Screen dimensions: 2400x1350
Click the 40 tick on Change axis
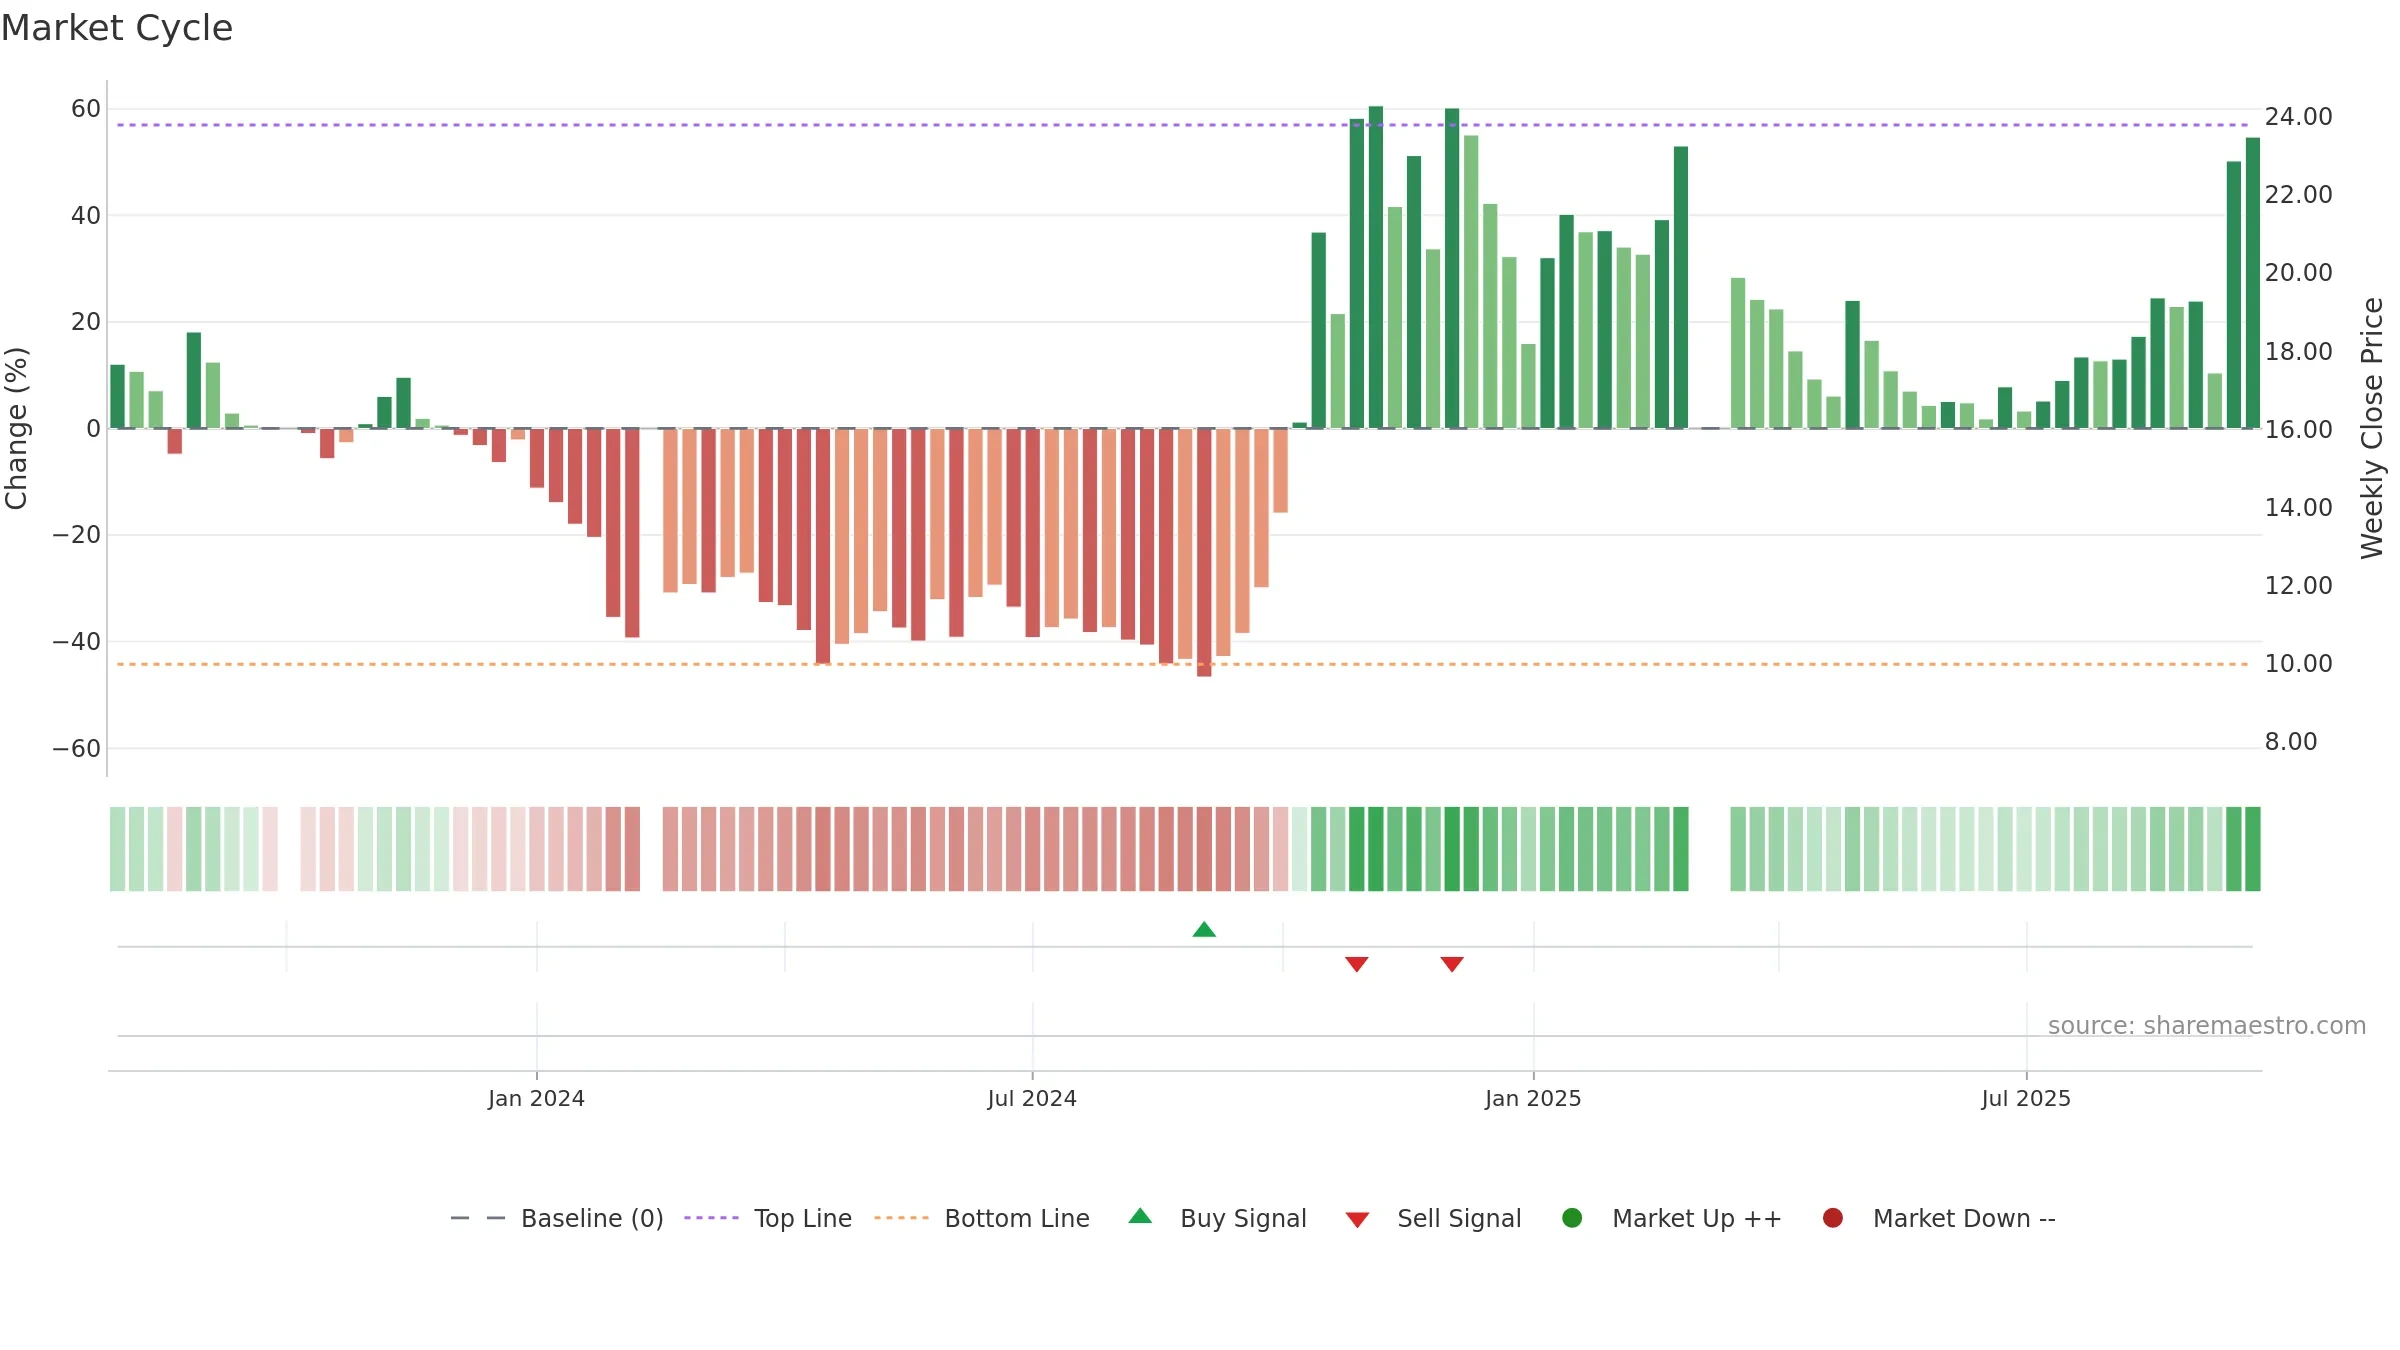(x=86, y=215)
